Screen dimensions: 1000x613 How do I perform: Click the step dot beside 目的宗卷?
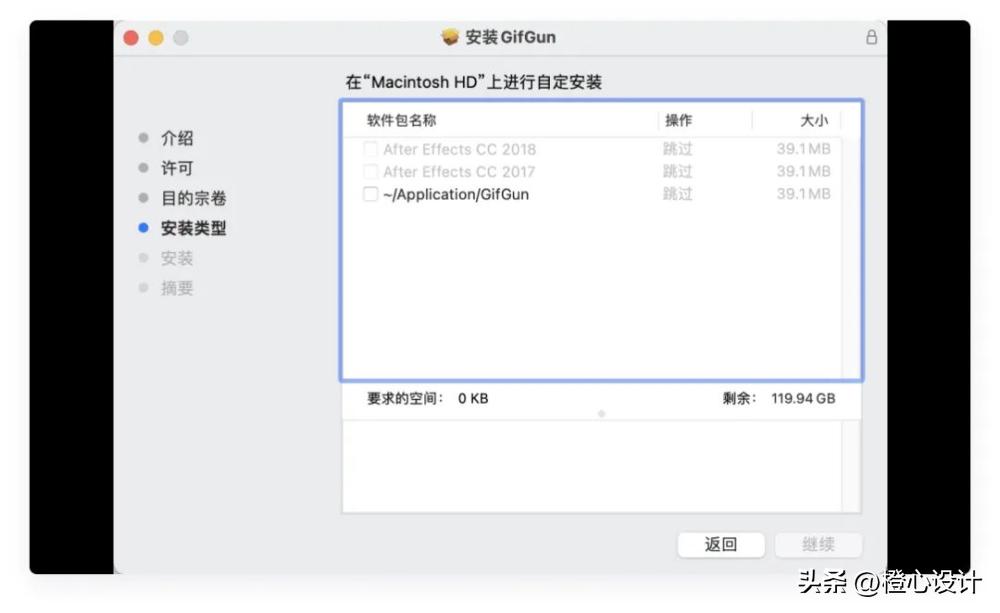(146, 198)
